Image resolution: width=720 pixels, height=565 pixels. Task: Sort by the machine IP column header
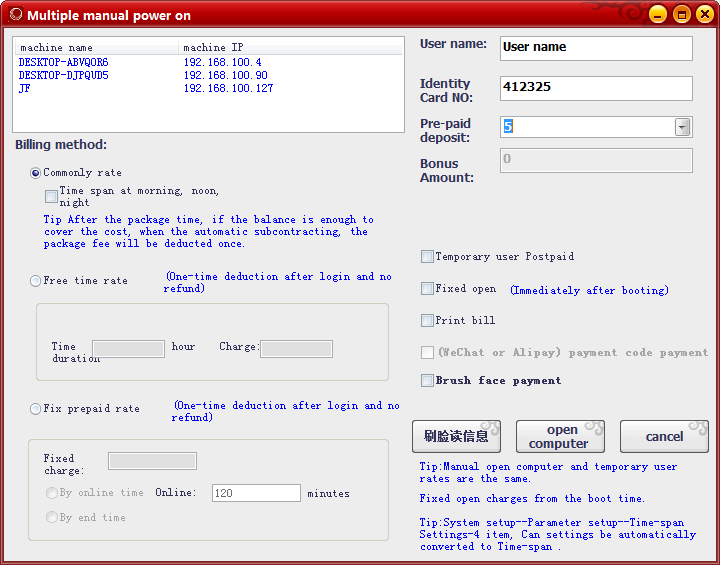click(x=213, y=47)
